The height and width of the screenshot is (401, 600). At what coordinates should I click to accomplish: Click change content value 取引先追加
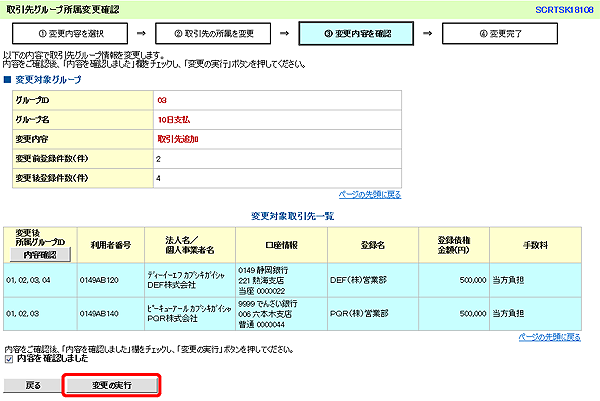click(x=178, y=139)
